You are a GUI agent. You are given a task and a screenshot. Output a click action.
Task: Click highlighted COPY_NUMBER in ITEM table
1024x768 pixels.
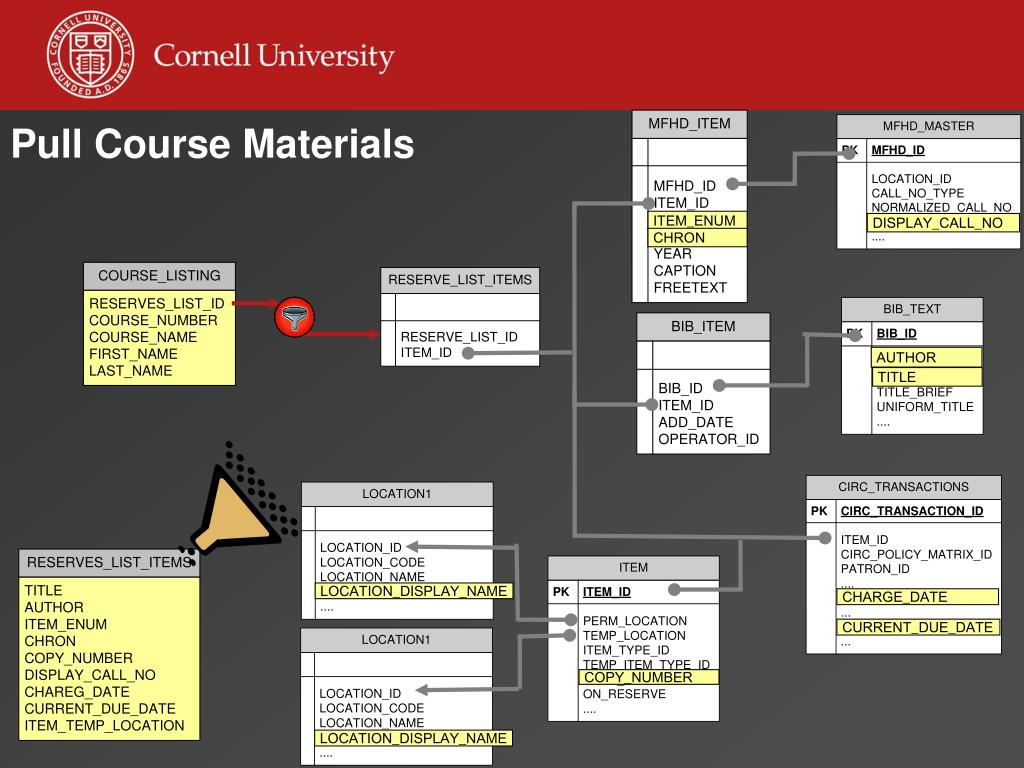tap(648, 677)
